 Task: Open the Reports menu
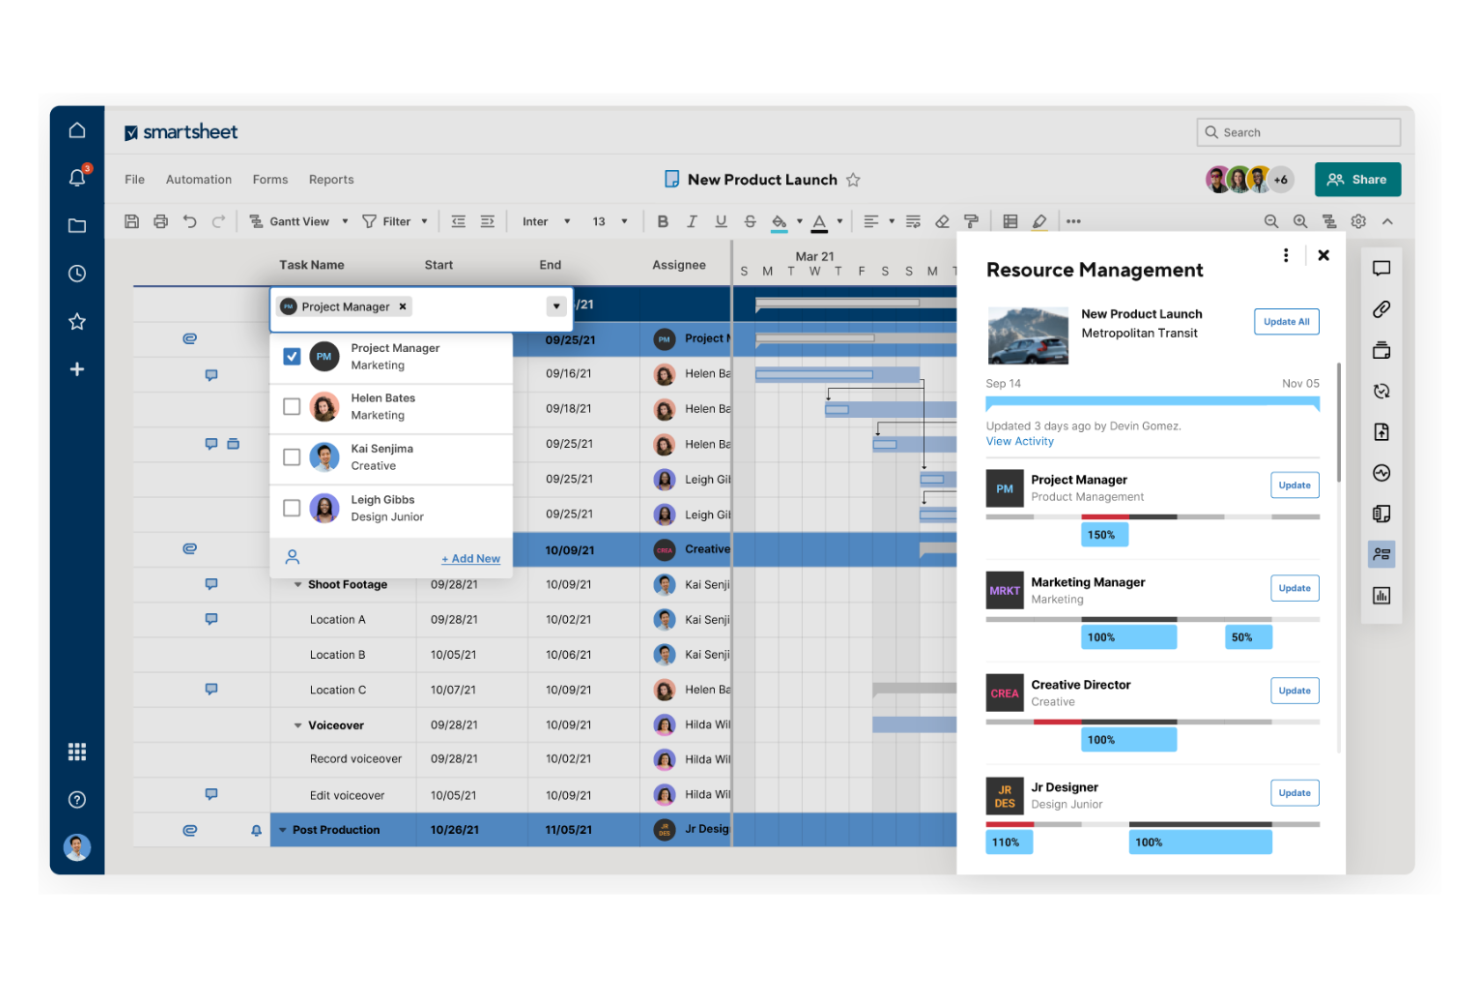331,179
